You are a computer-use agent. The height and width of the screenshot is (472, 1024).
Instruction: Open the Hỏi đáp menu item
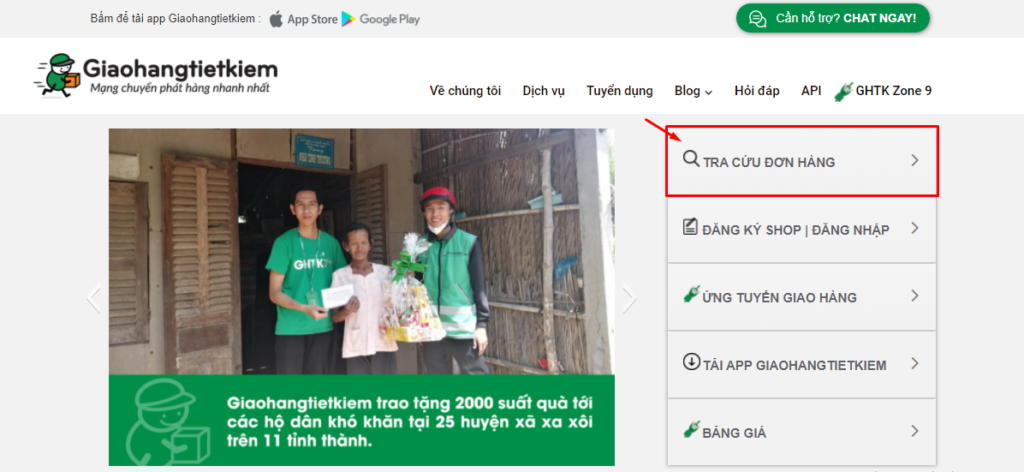click(x=757, y=91)
